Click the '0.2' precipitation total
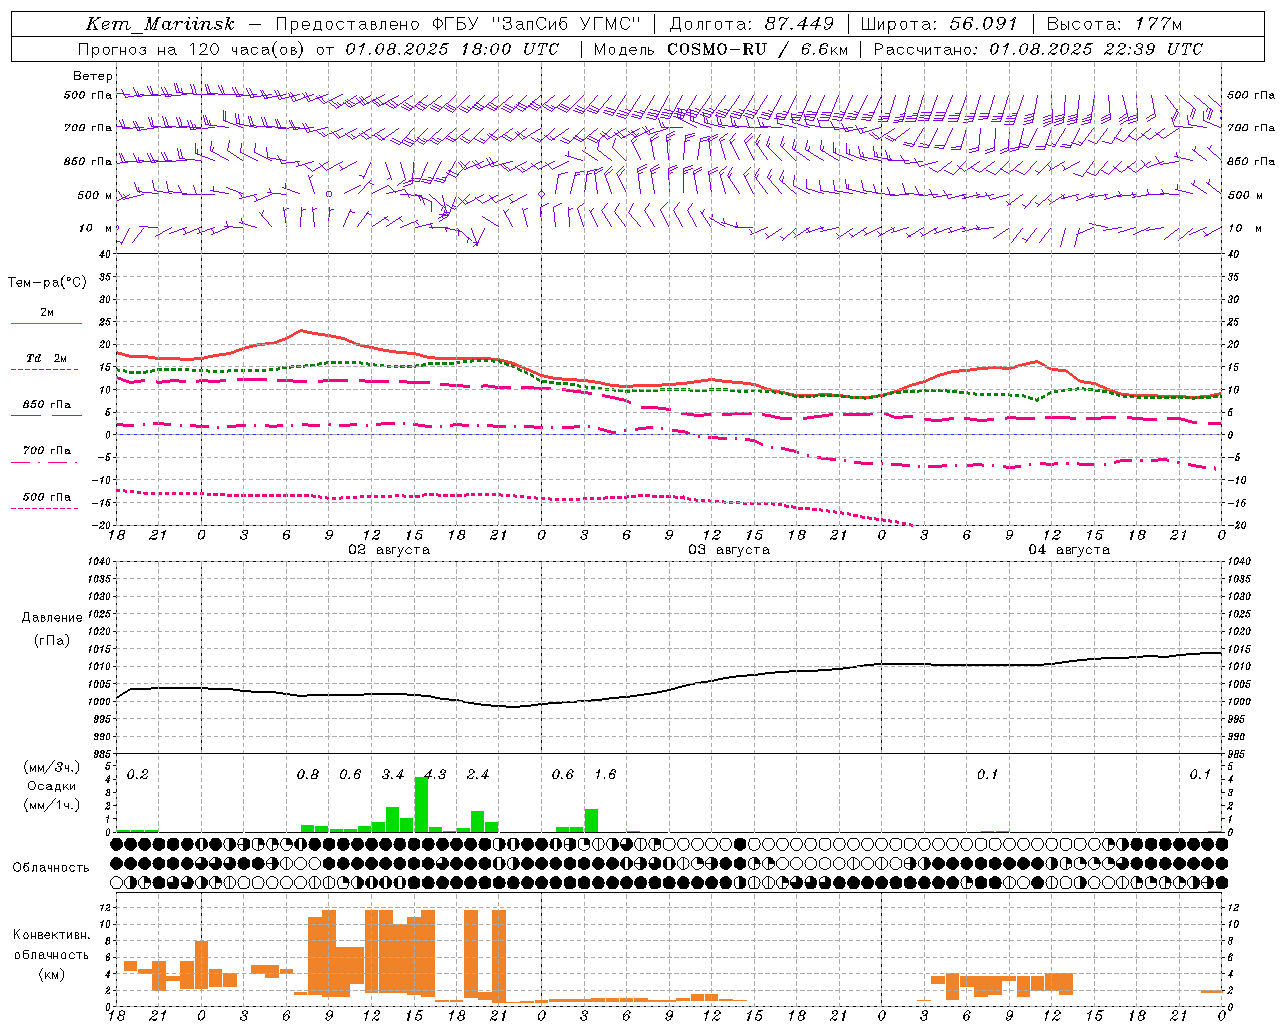 [x=137, y=774]
